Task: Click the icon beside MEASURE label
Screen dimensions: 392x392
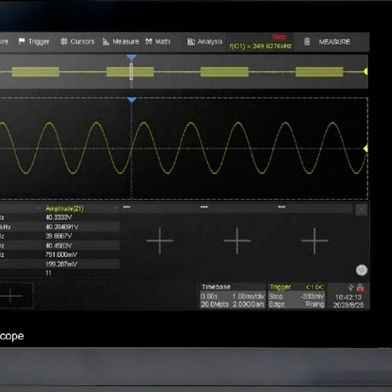Action: pyautogui.click(x=307, y=42)
